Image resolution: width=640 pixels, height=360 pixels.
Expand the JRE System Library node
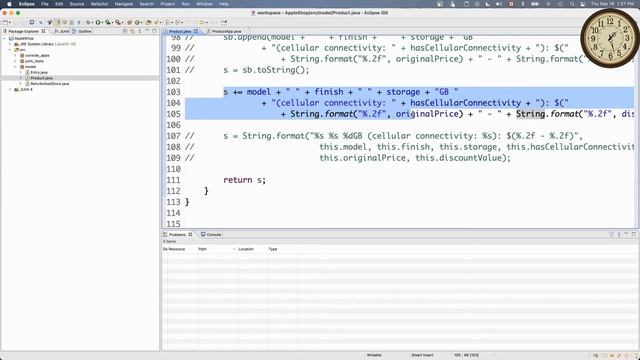click(x=10, y=44)
